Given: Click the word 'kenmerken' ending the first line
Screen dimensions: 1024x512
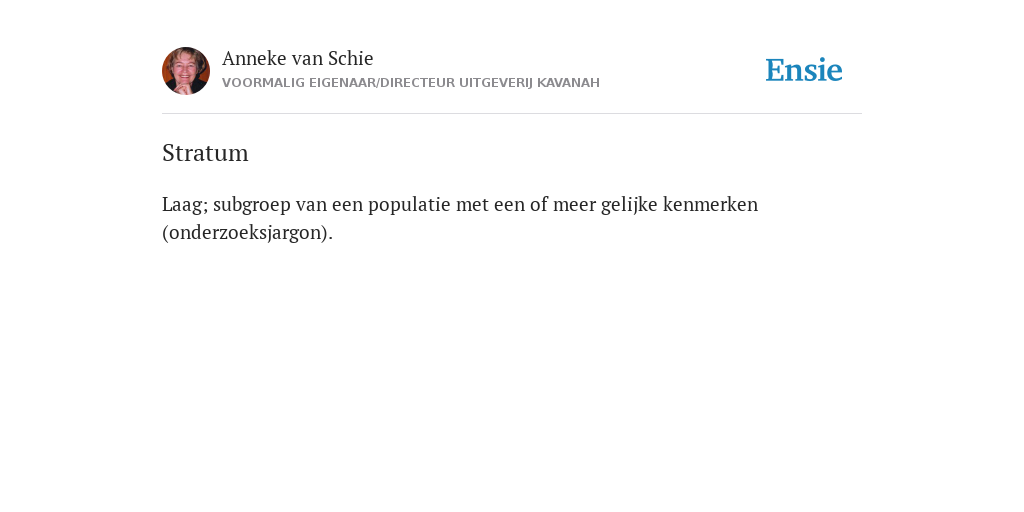Looking at the screenshot, I should click(x=711, y=204).
